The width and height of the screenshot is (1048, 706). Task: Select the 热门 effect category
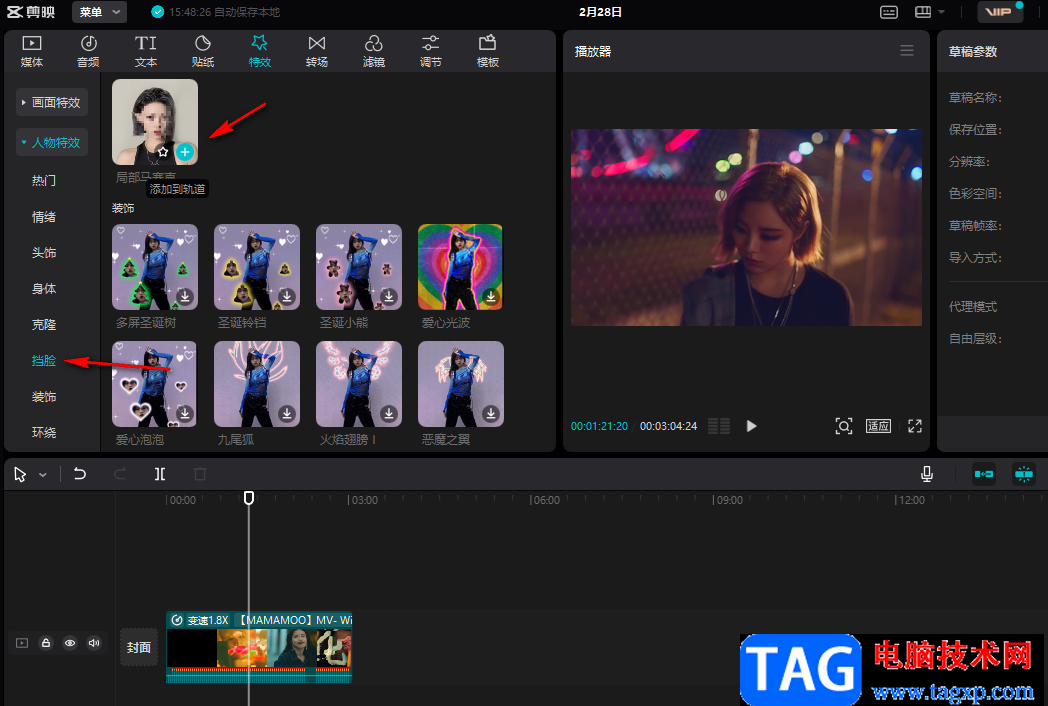pos(44,181)
